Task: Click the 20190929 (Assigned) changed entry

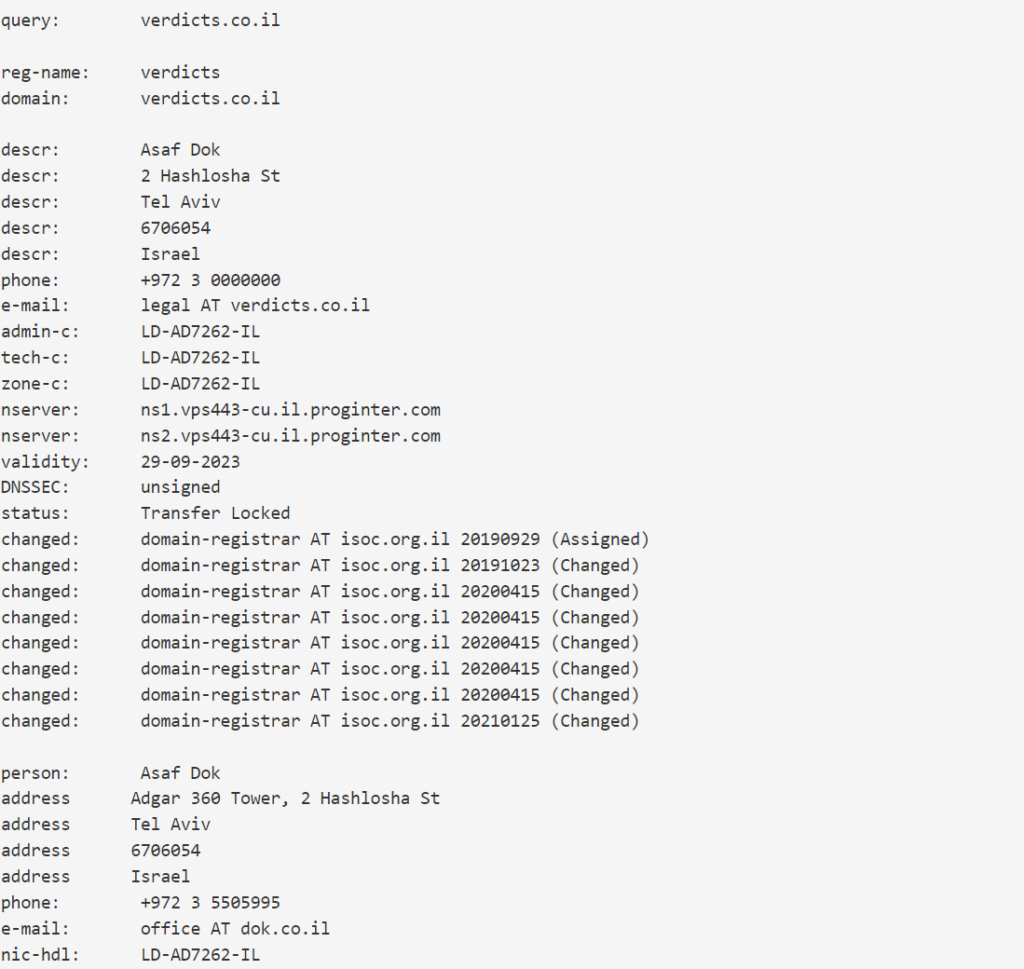Action: tap(555, 540)
